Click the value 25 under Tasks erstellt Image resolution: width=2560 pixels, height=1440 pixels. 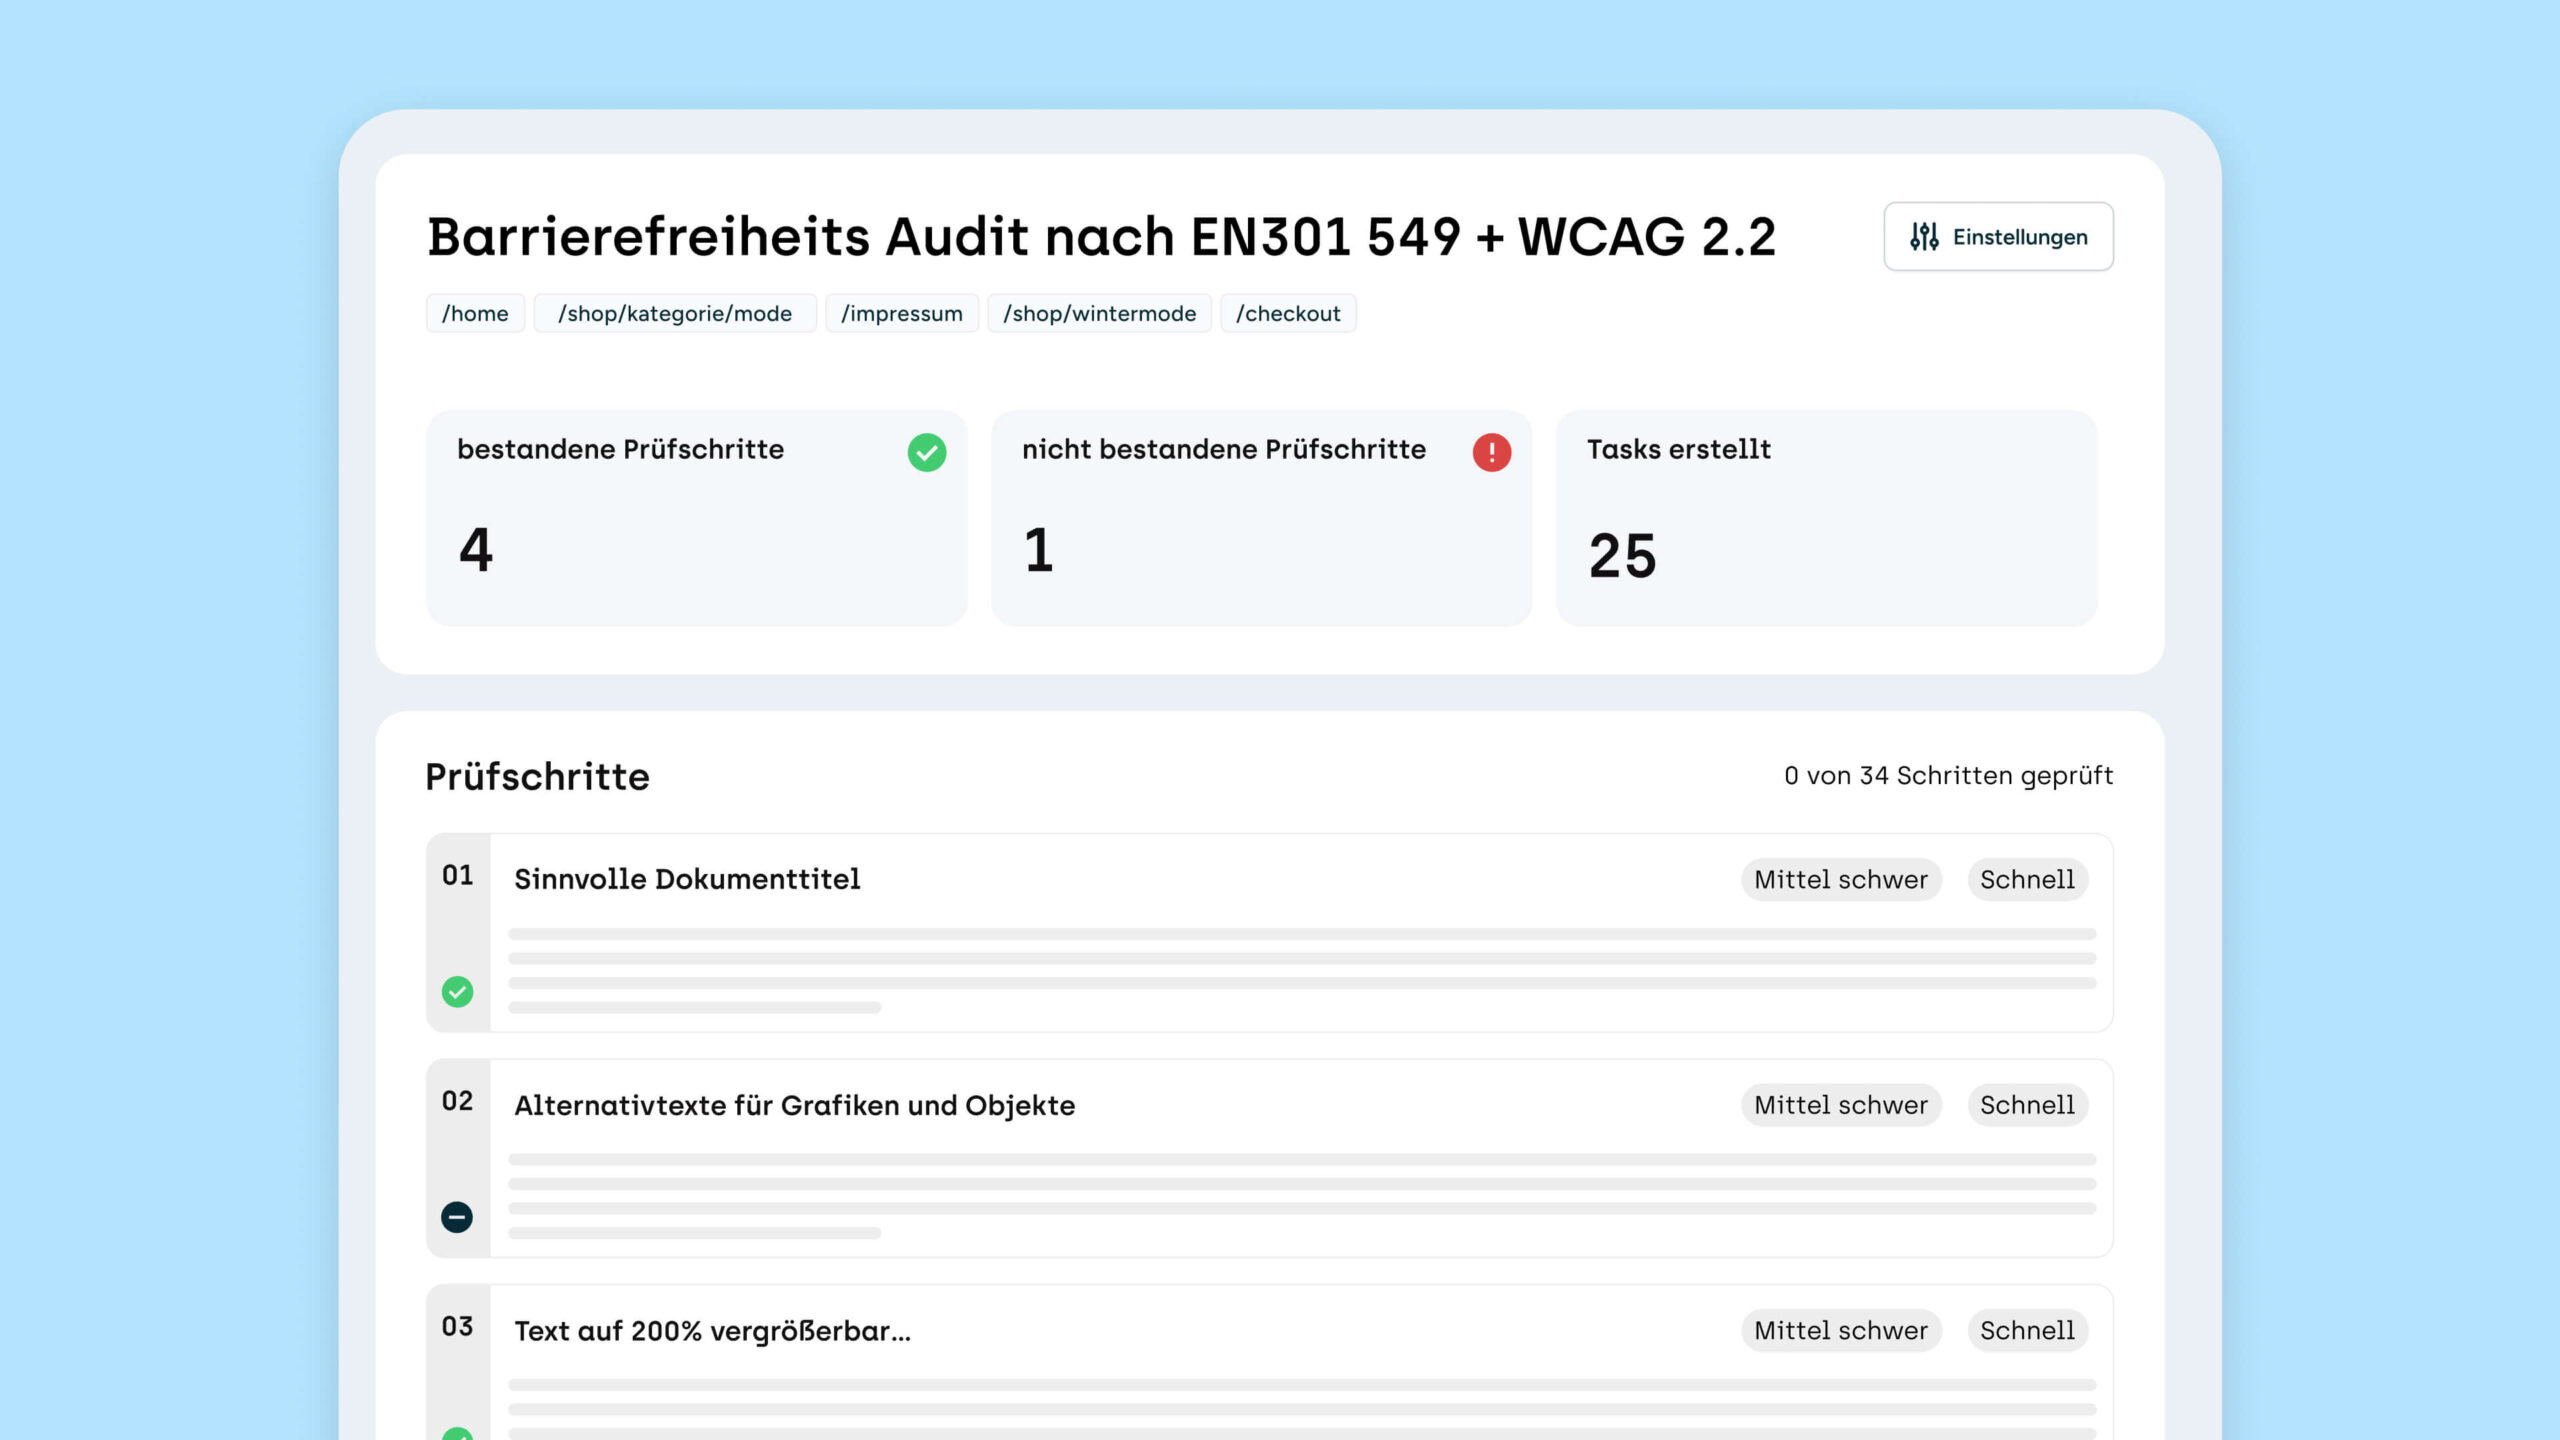click(x=1622, y=556)
